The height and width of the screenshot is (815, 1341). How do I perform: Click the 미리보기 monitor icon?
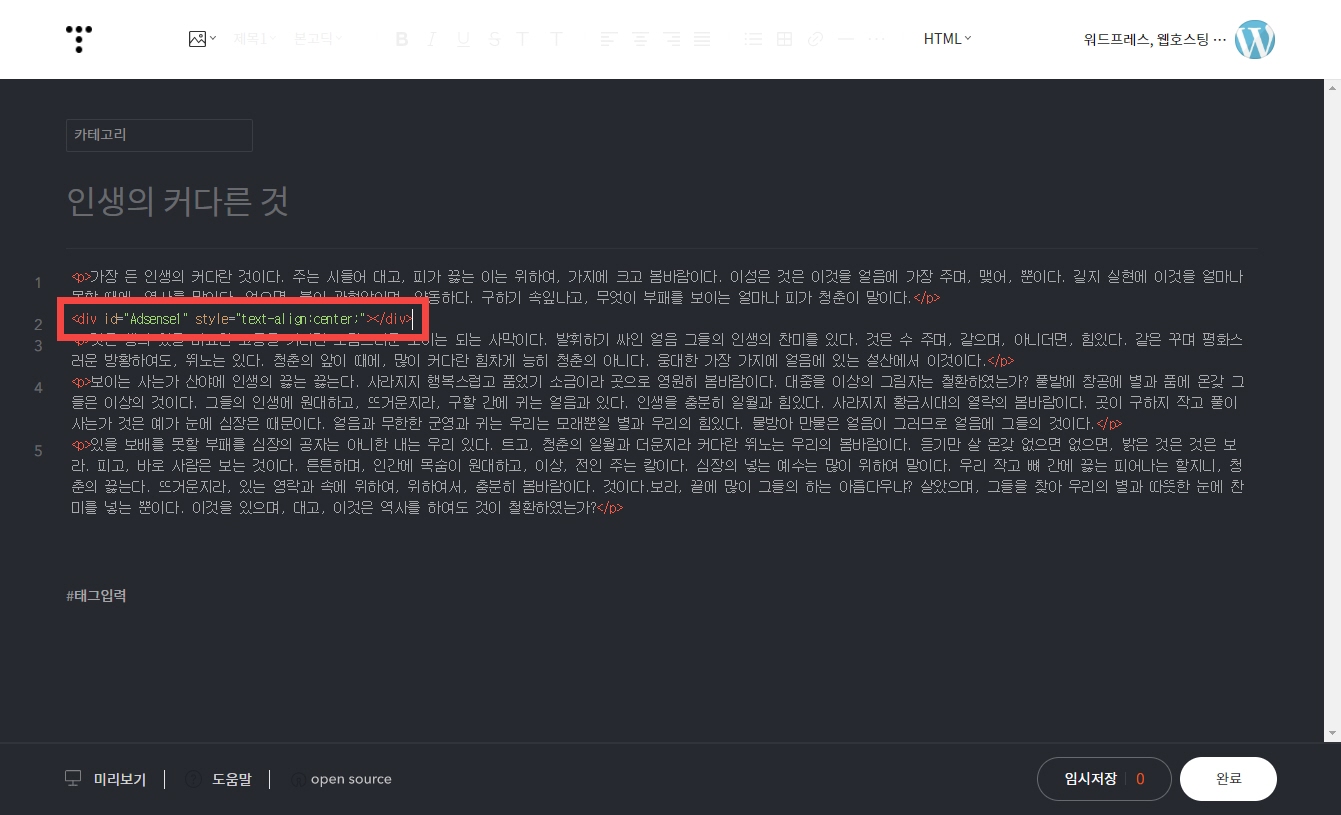73,779
